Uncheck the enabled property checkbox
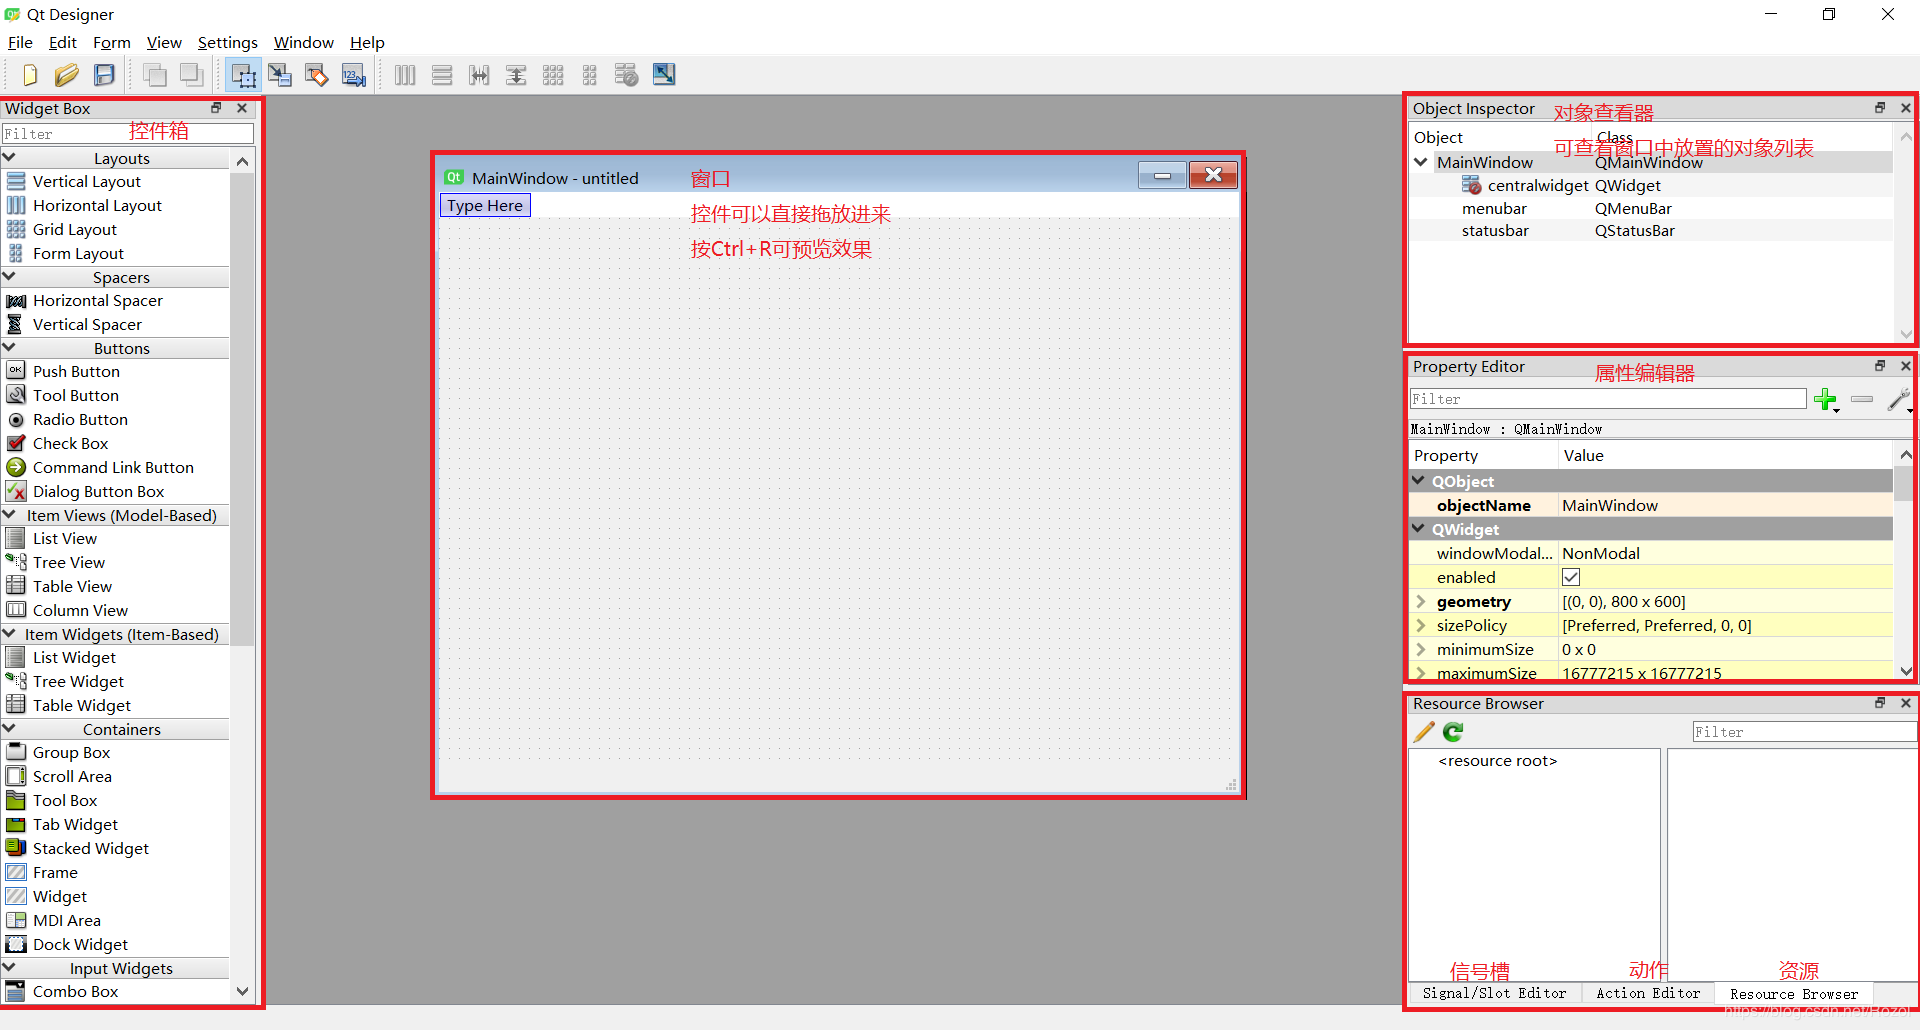 click(x=1570, y=577)
